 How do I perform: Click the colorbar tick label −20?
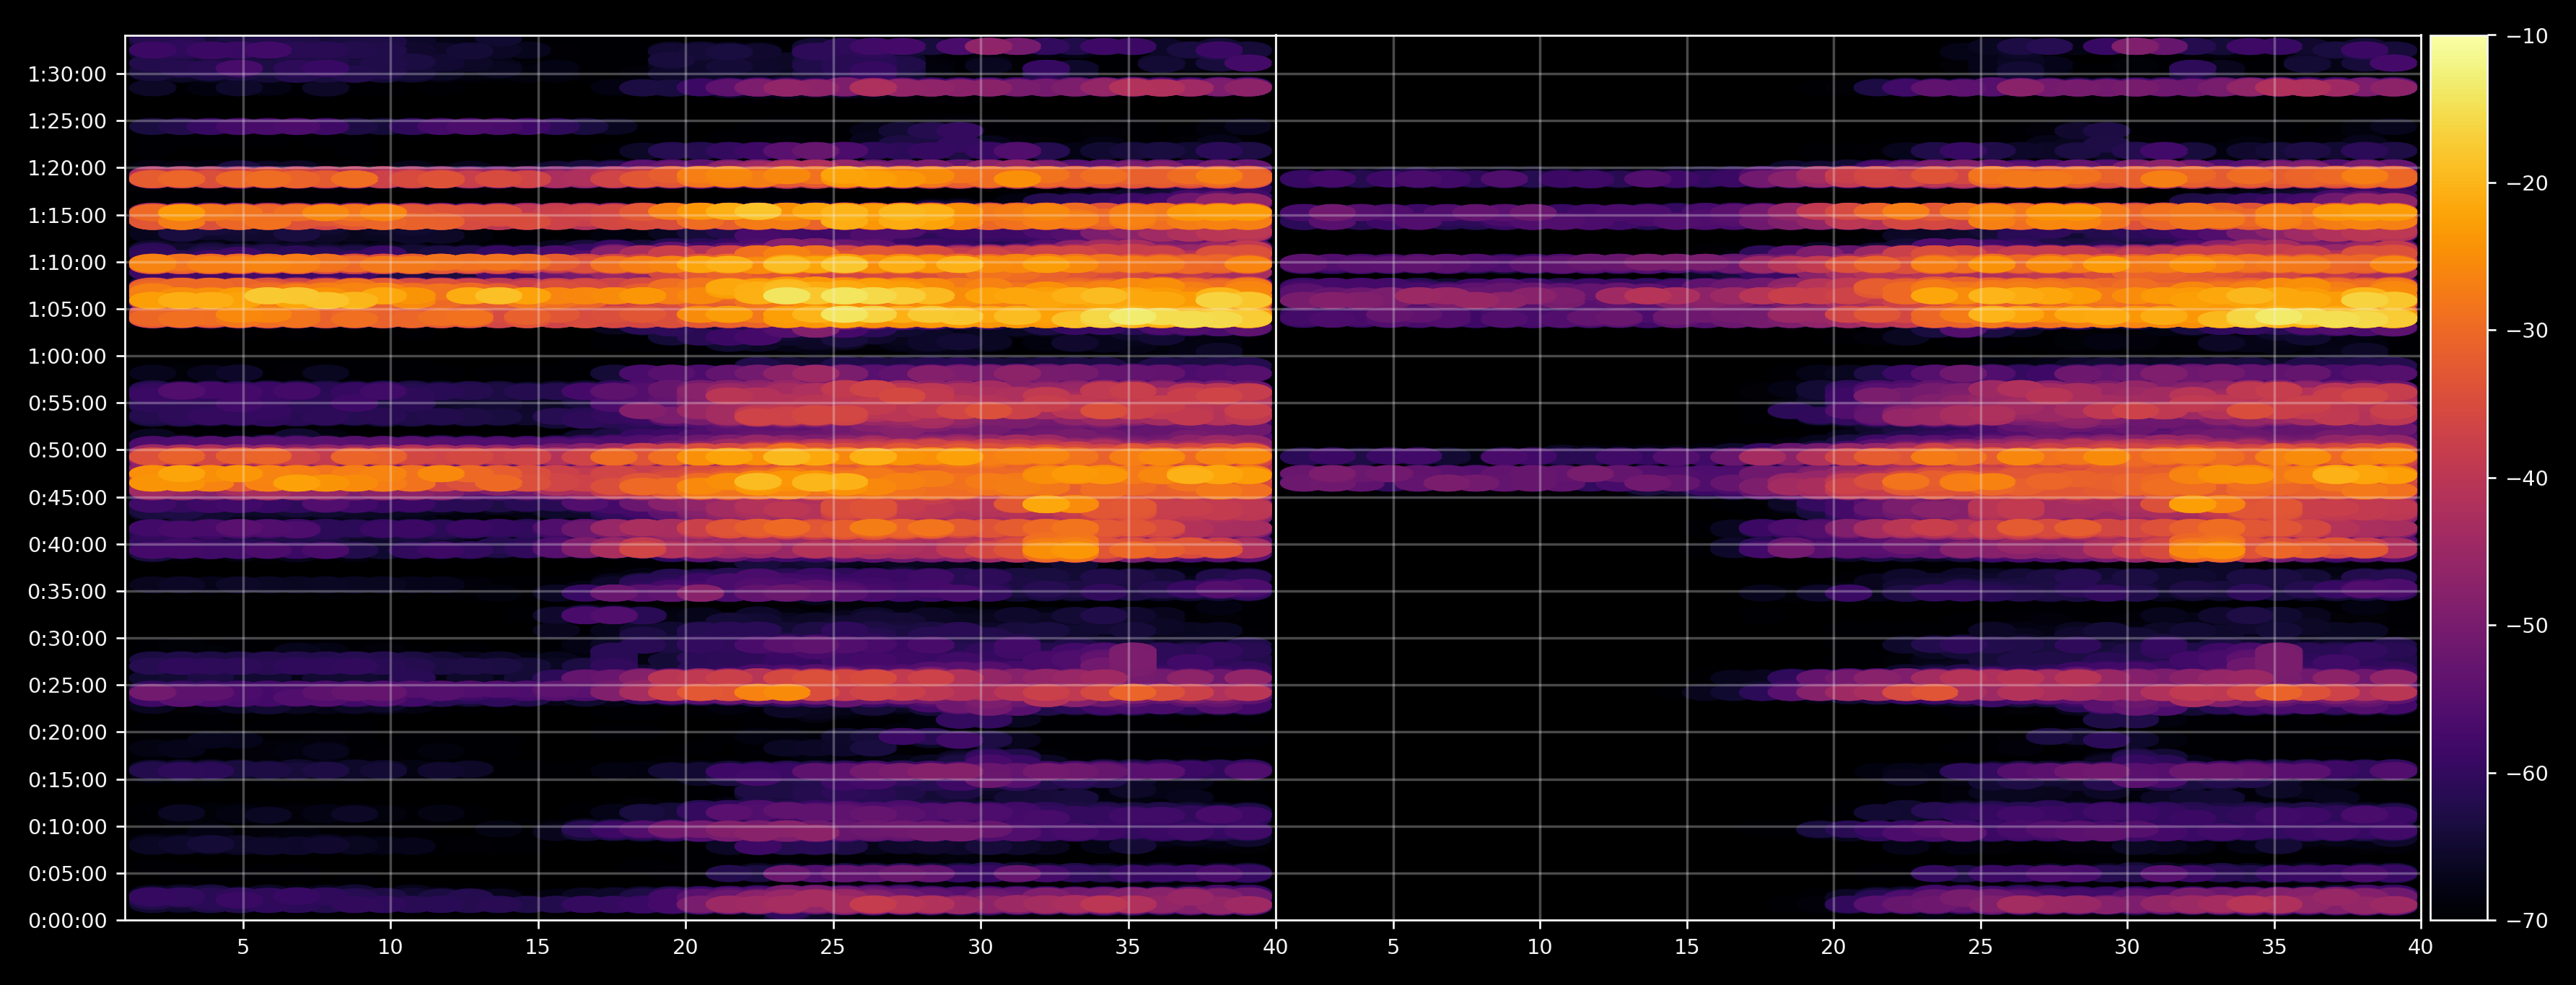click(2527, 184)
